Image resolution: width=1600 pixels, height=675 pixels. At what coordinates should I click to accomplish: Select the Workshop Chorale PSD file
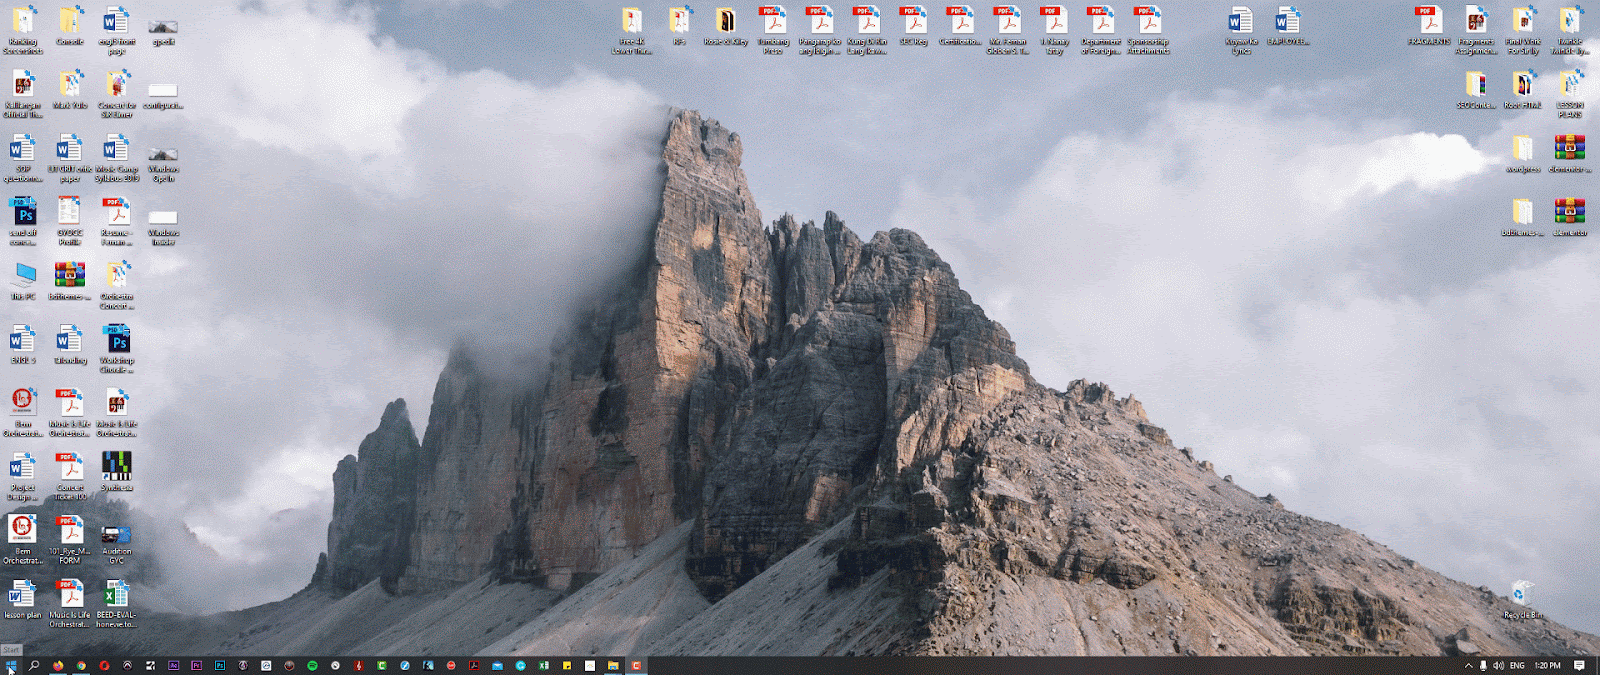pyautogui.click(x=117, y=349)
